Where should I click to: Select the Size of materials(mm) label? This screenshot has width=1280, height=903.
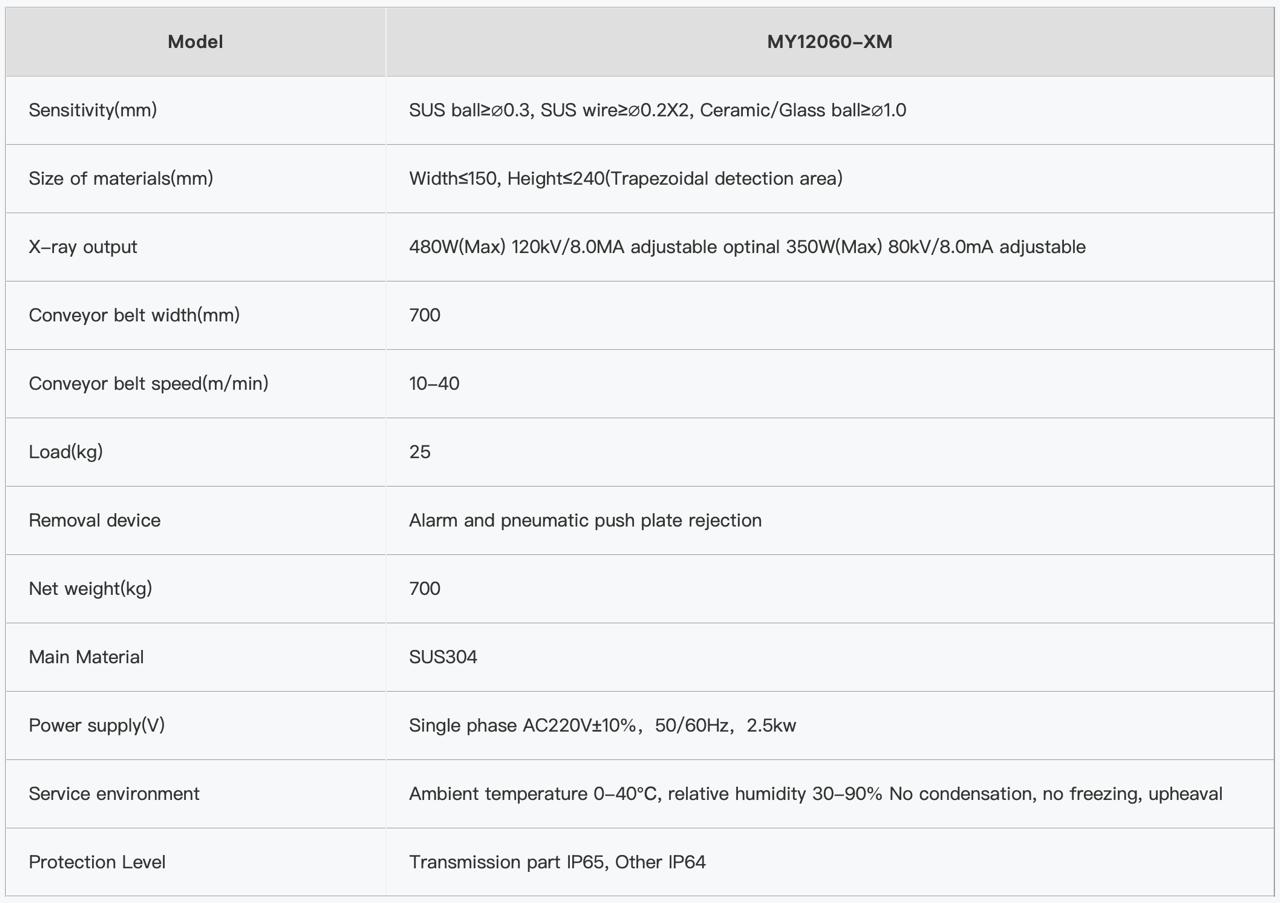(121, 179)
